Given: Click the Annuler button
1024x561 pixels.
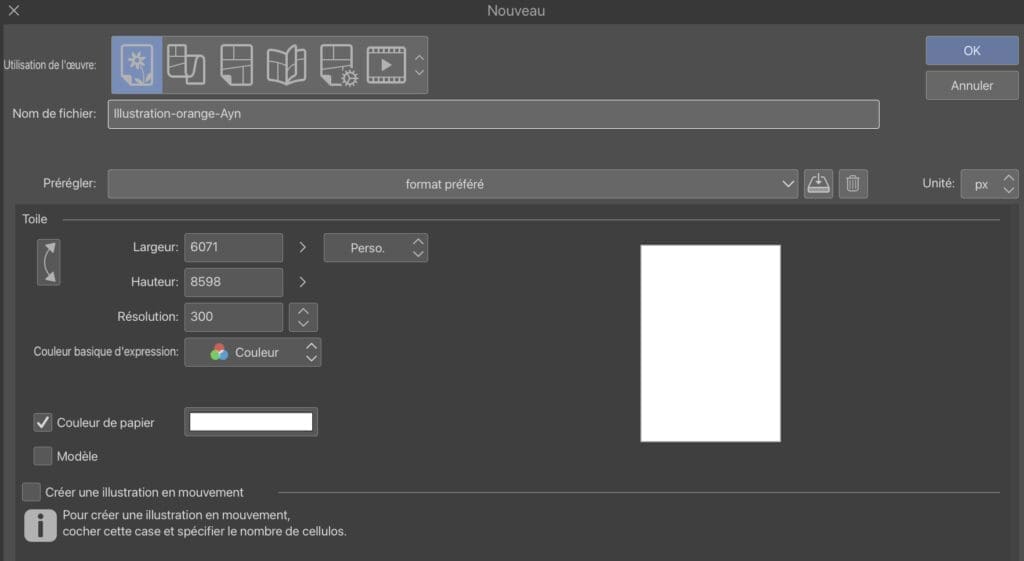Looking at the screenshot, I should point(972,85).
